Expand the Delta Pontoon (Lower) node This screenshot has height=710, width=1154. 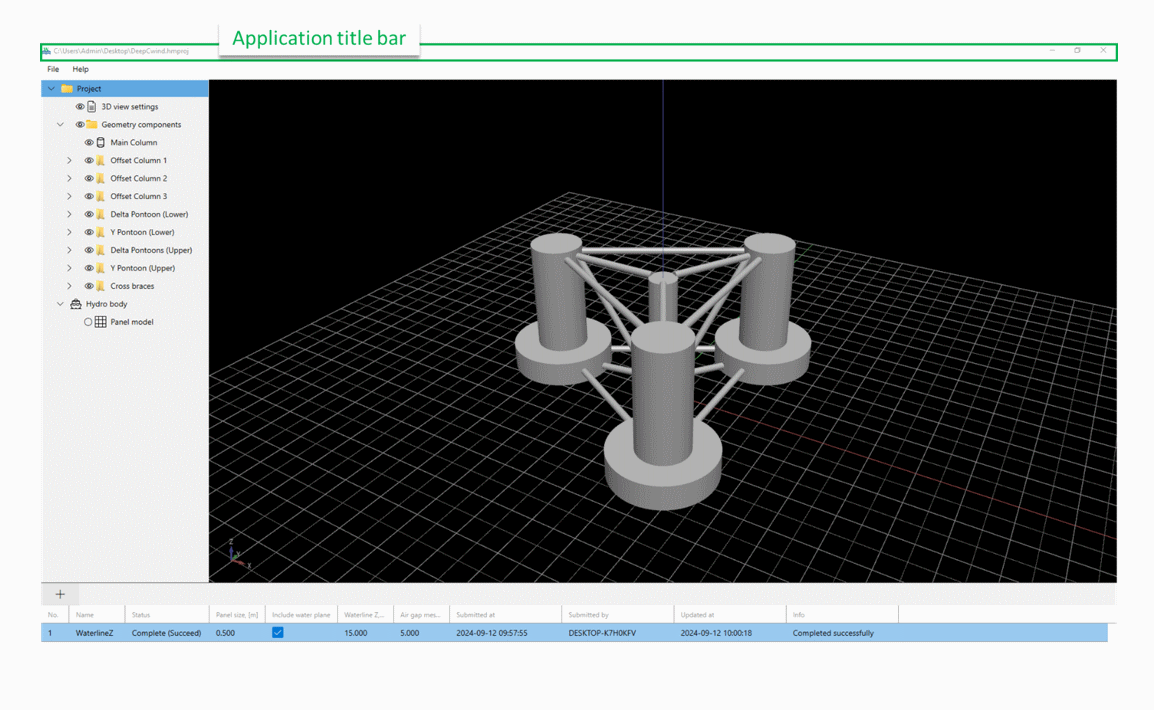click(x=69, y=214)
